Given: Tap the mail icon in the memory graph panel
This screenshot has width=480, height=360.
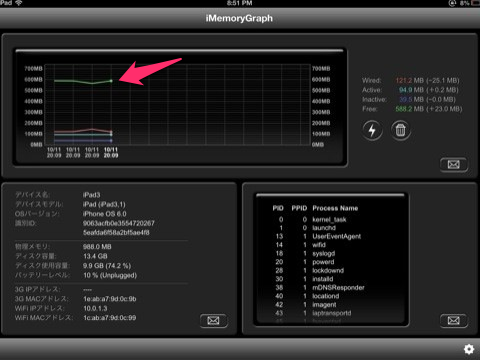Looking at the screenshot, I should (453, 164).
